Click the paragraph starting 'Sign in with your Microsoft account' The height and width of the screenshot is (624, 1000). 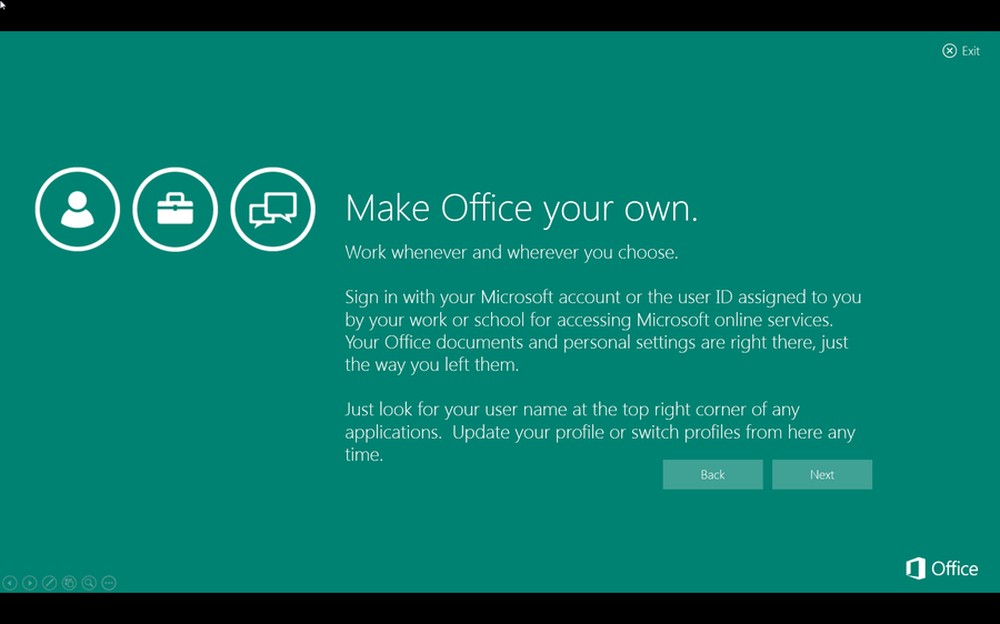[x=603, y=331]
